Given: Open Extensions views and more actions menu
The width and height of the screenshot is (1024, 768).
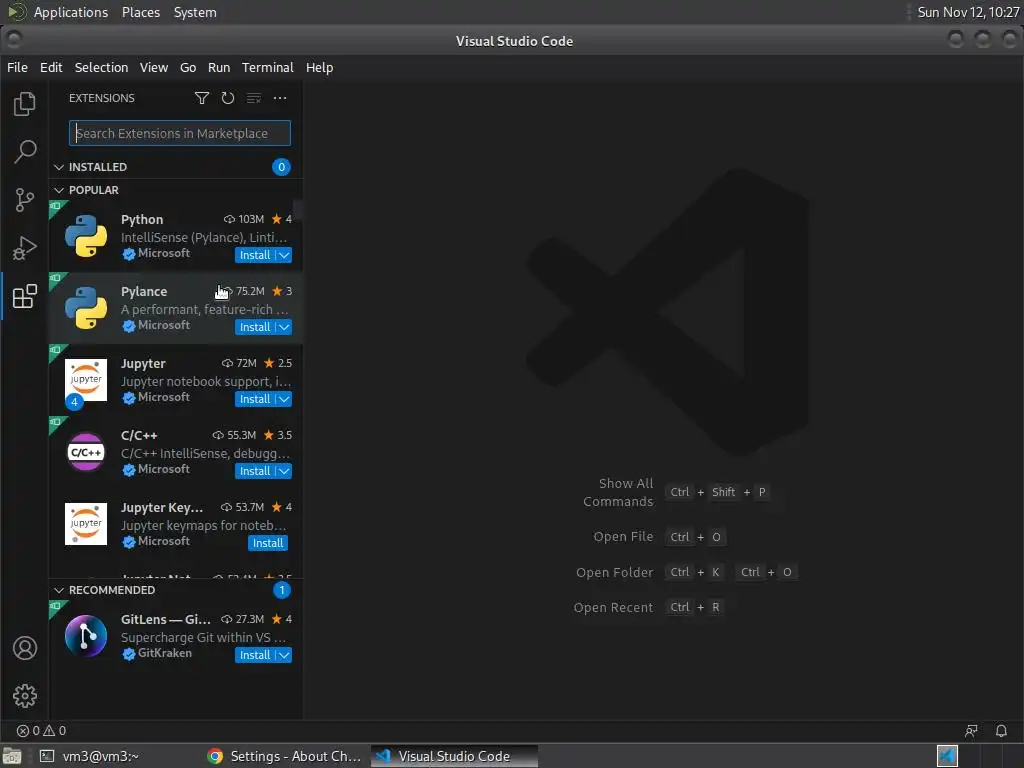Looking at the screenshot, I should (x=280, y=98).
